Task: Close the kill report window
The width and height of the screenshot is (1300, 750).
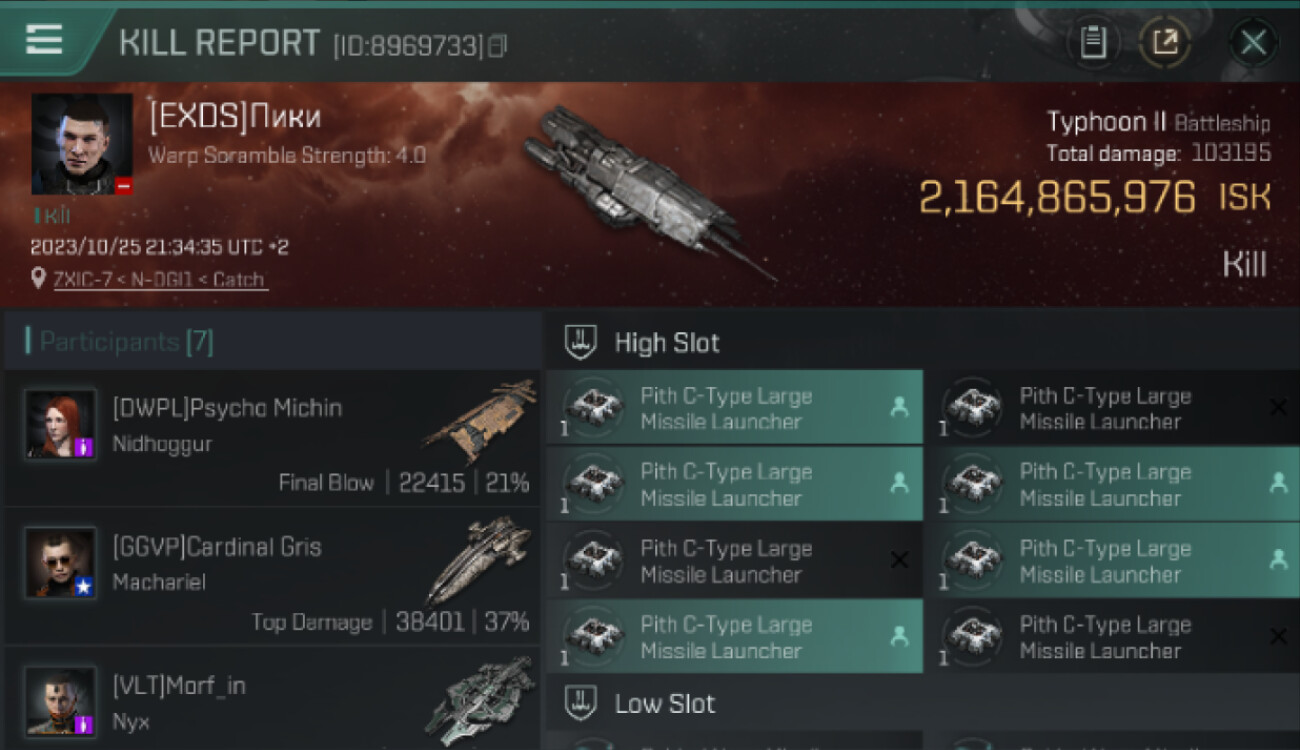Action: pos(1253,42)
